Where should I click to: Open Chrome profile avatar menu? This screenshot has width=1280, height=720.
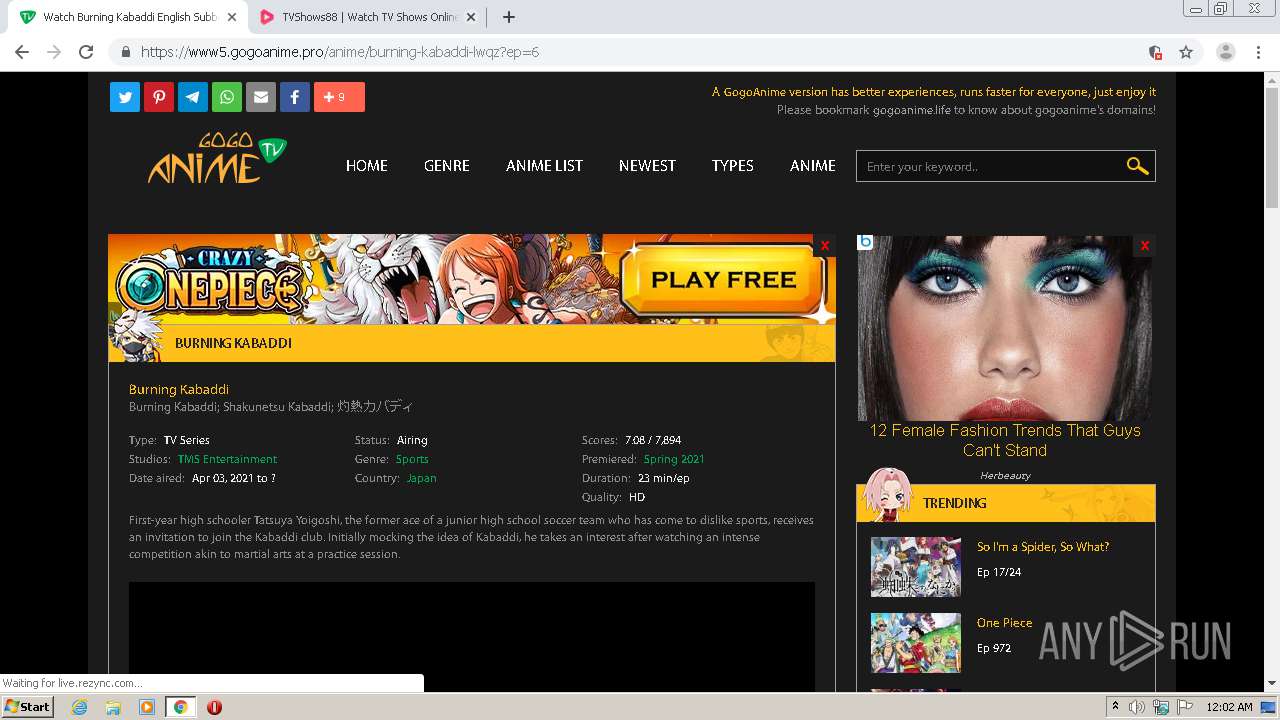1226,52
